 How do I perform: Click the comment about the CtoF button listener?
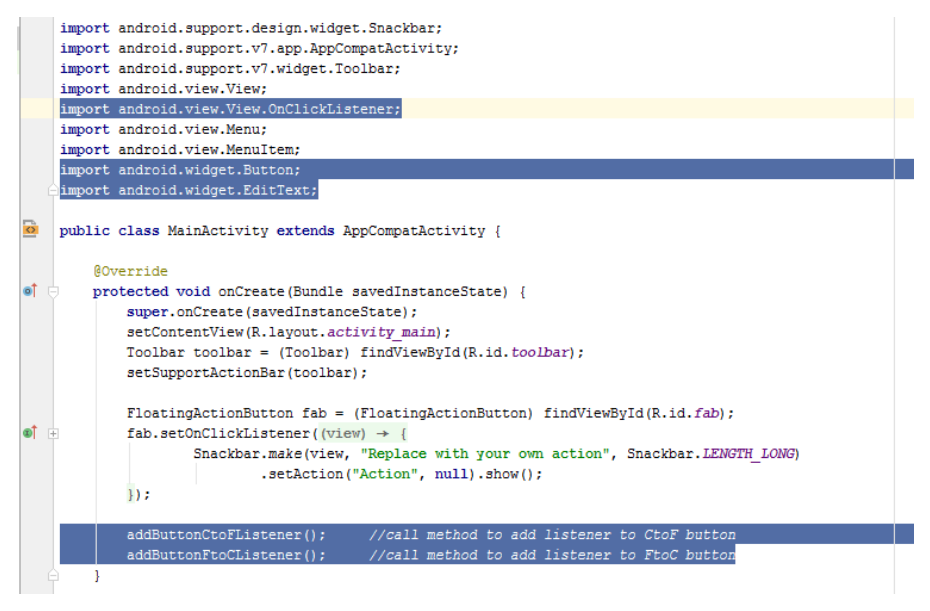(x=552, y=534)
